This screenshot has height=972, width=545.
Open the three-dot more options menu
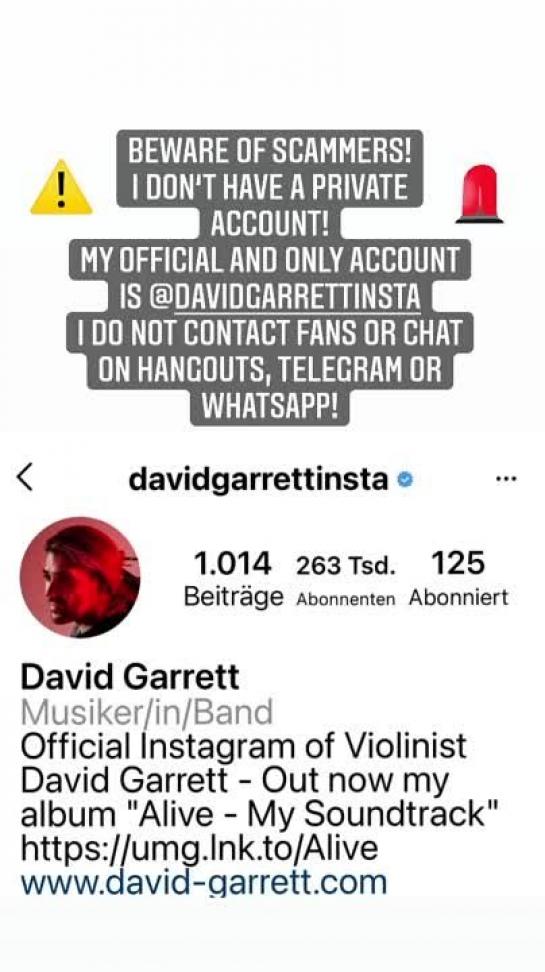click(x=507, y=479)
